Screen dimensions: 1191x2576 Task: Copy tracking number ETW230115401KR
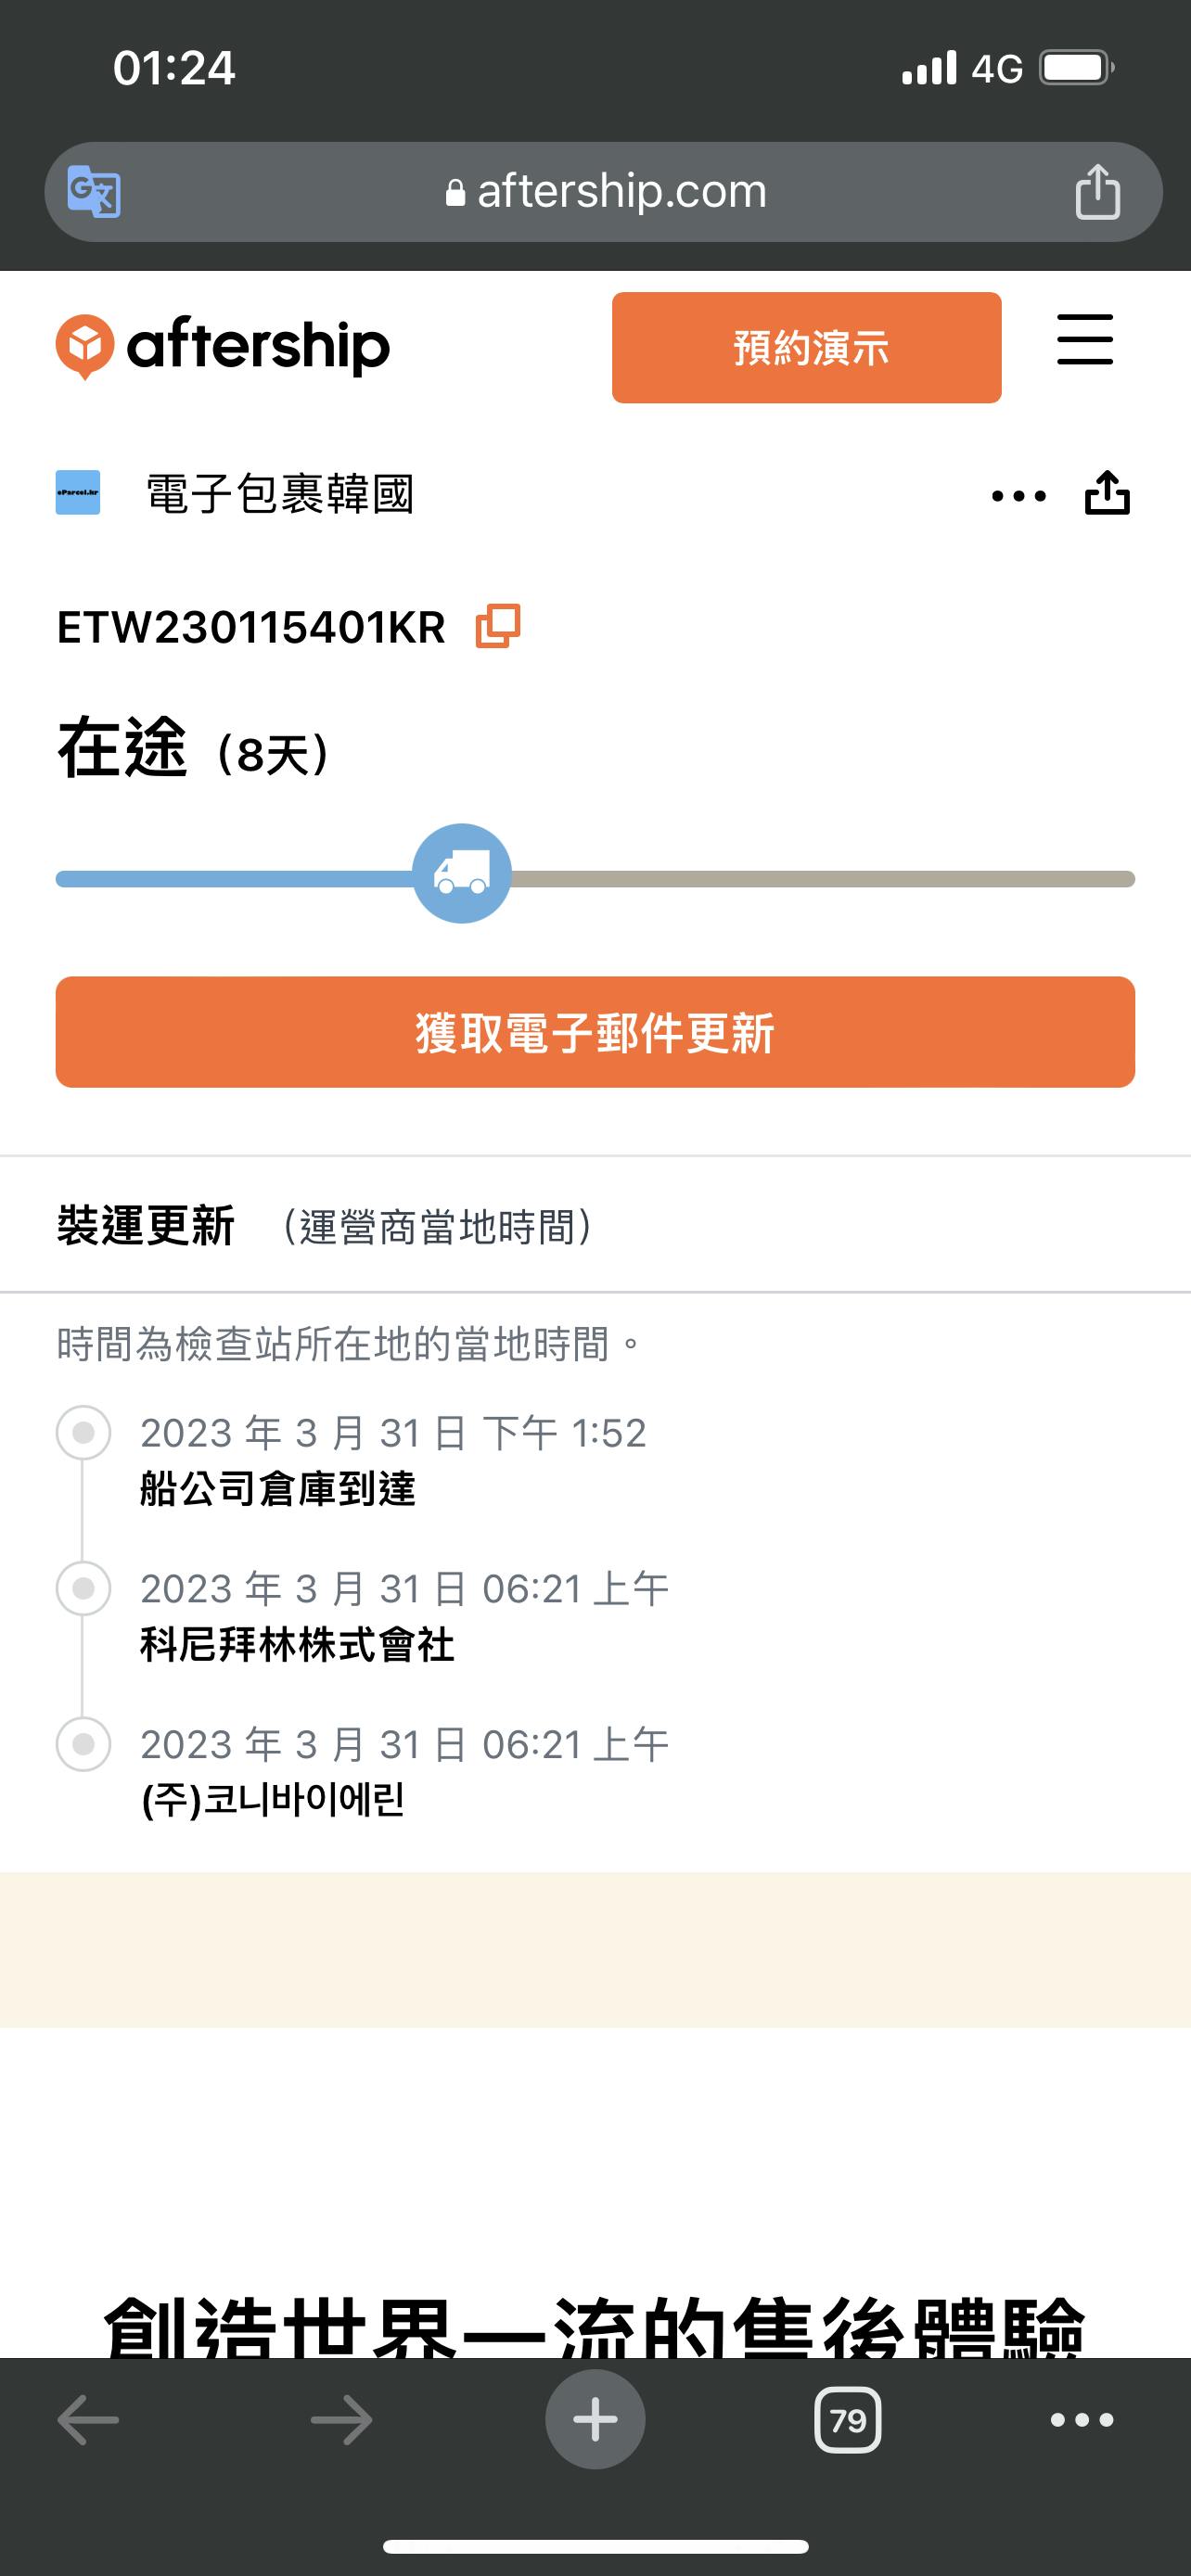click(x=498, y=626)
